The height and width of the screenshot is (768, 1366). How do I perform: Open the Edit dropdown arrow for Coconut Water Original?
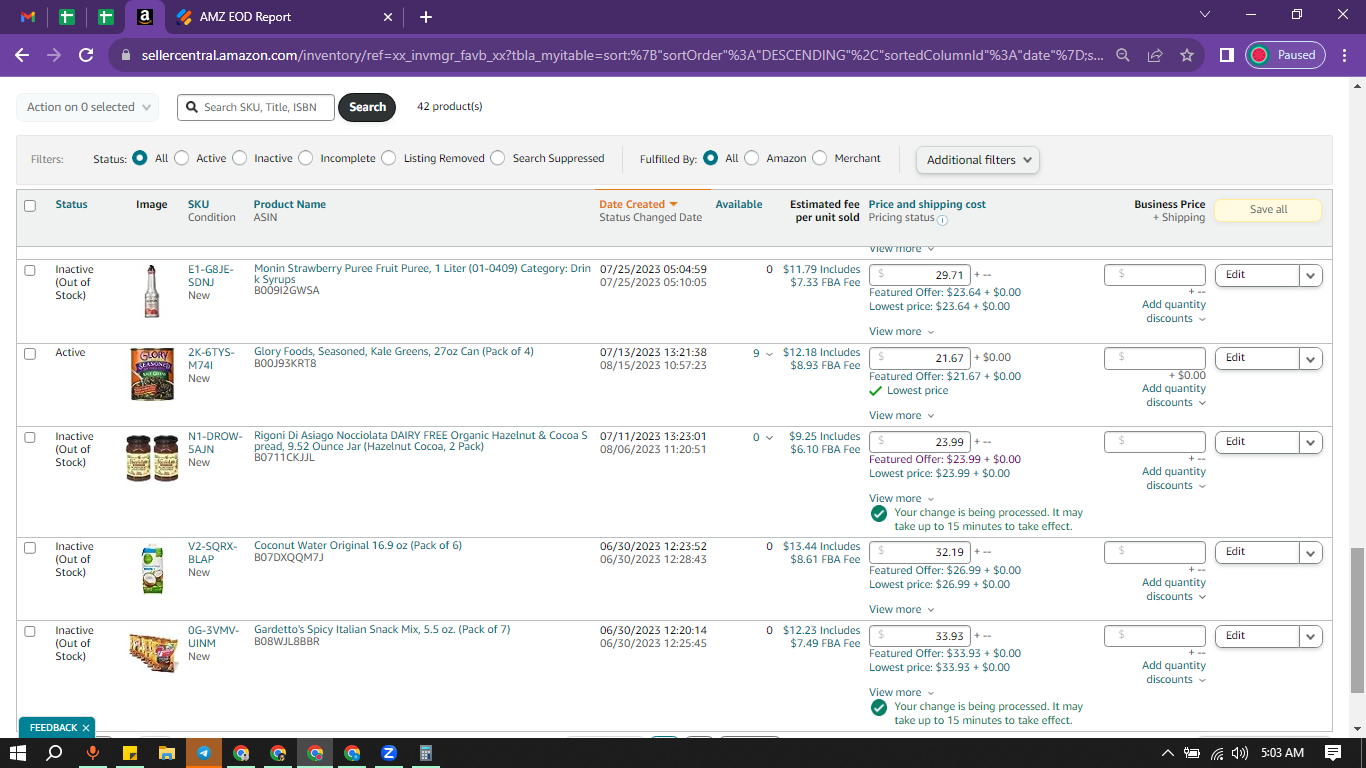click(1311, 552)
